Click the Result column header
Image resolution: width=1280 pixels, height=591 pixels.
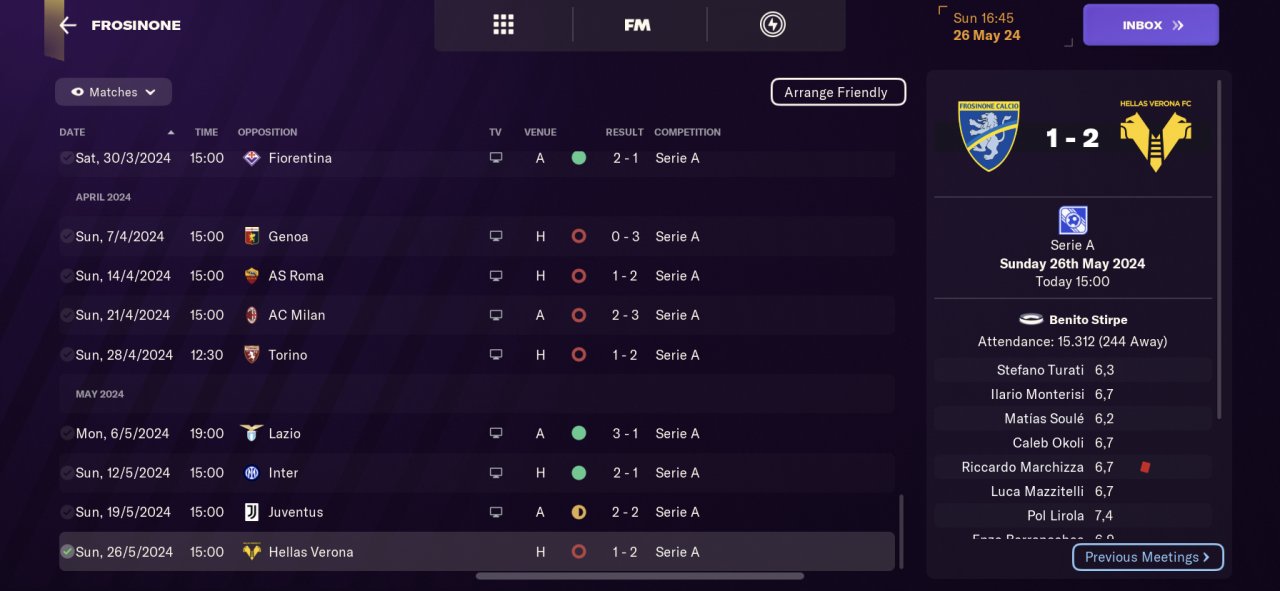point(624,132)
